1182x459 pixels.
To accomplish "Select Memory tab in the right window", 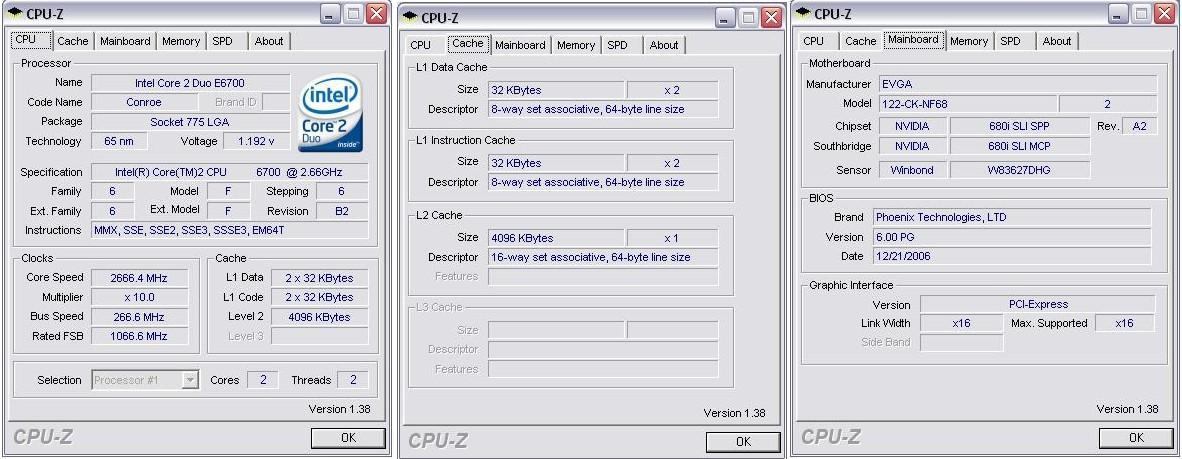I will click(969, 41).
